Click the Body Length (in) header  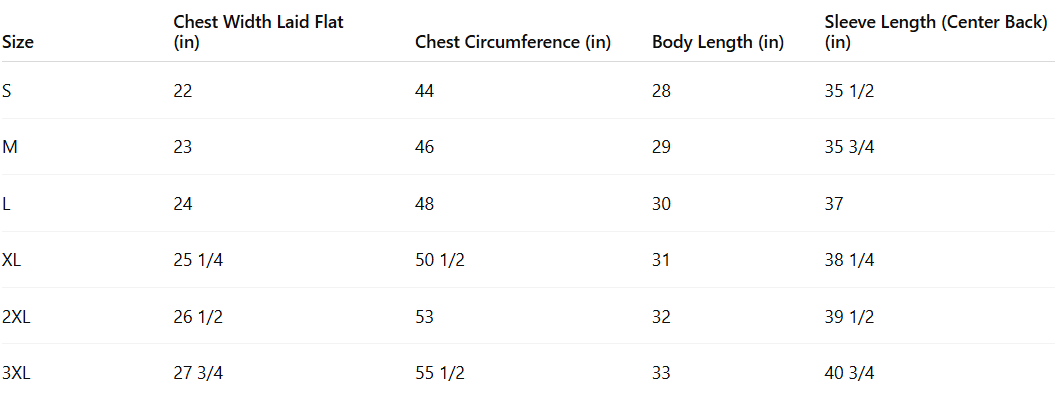click(x=718, y=42)
